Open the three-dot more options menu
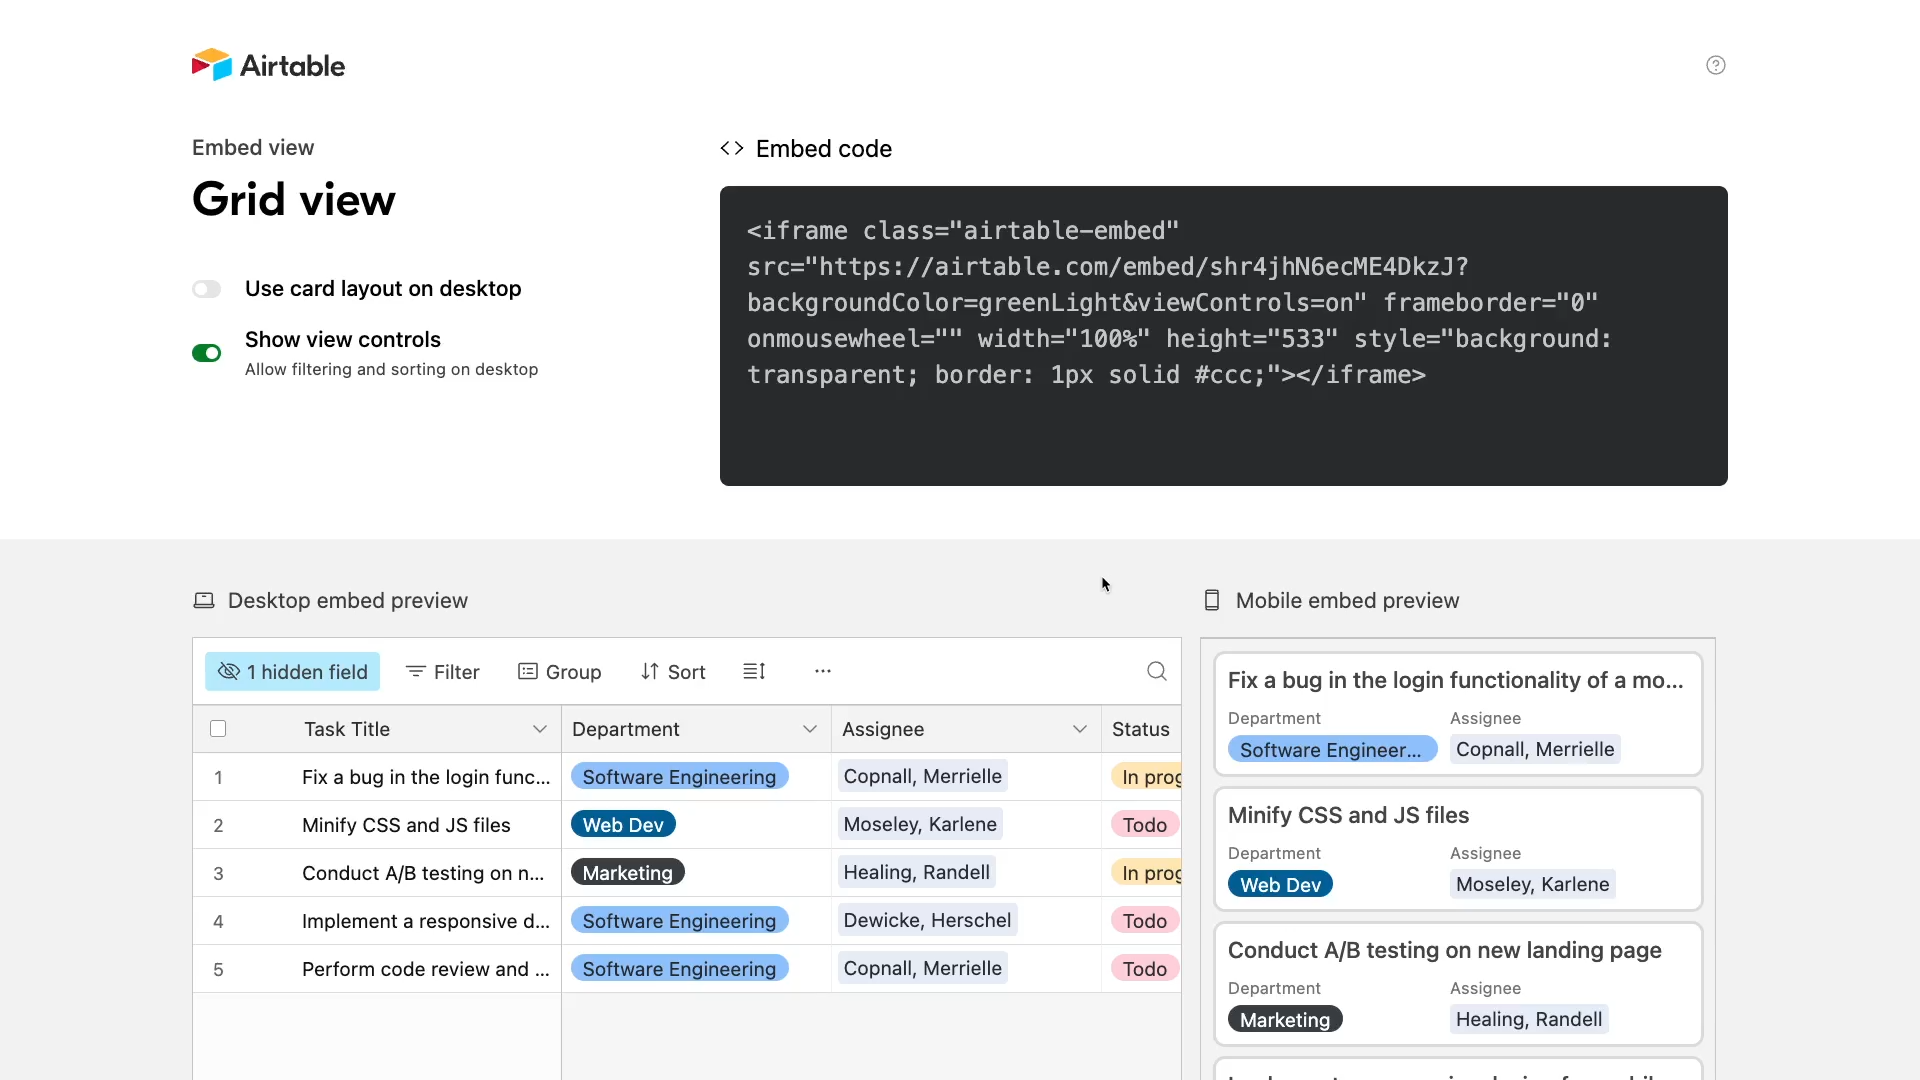The image size is (1920, 1080). click(823, 671)
